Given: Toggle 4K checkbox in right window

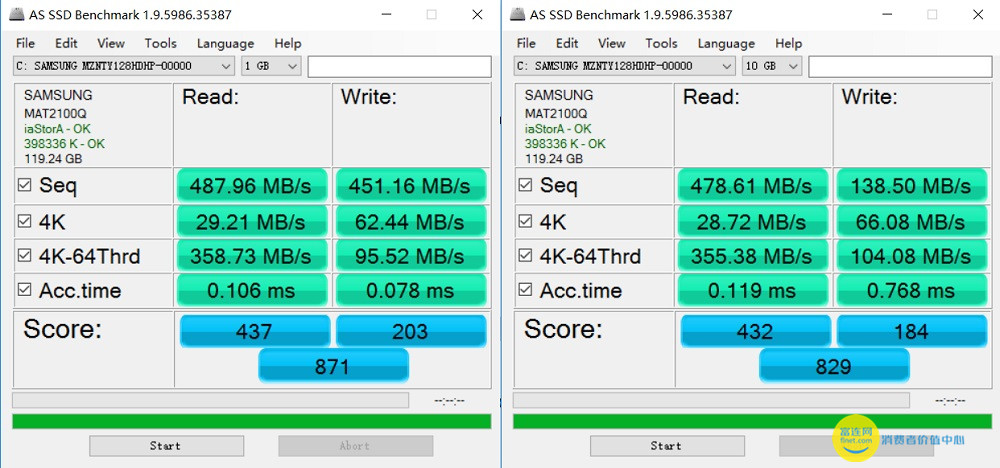Looking at the screenshot, I should coord(525,221).
